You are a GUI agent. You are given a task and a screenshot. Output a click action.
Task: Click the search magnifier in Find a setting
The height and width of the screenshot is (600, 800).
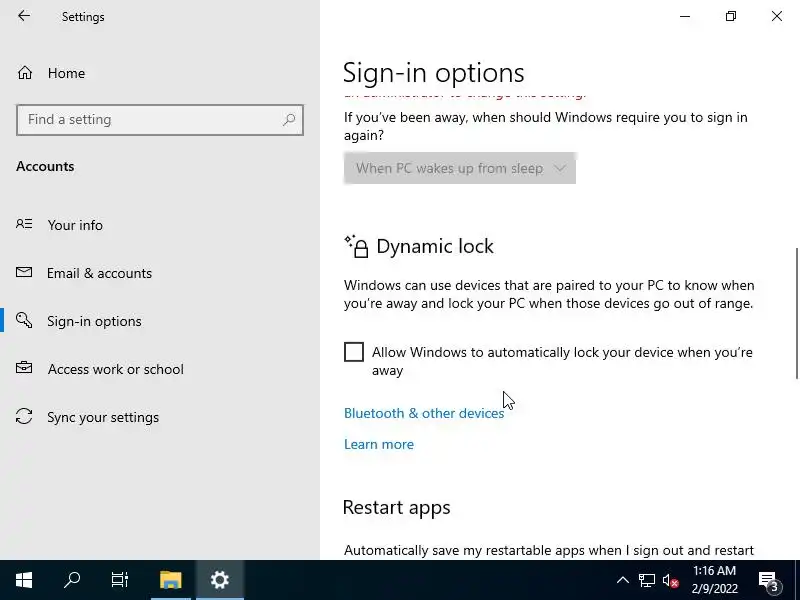[x=289, y=119]
